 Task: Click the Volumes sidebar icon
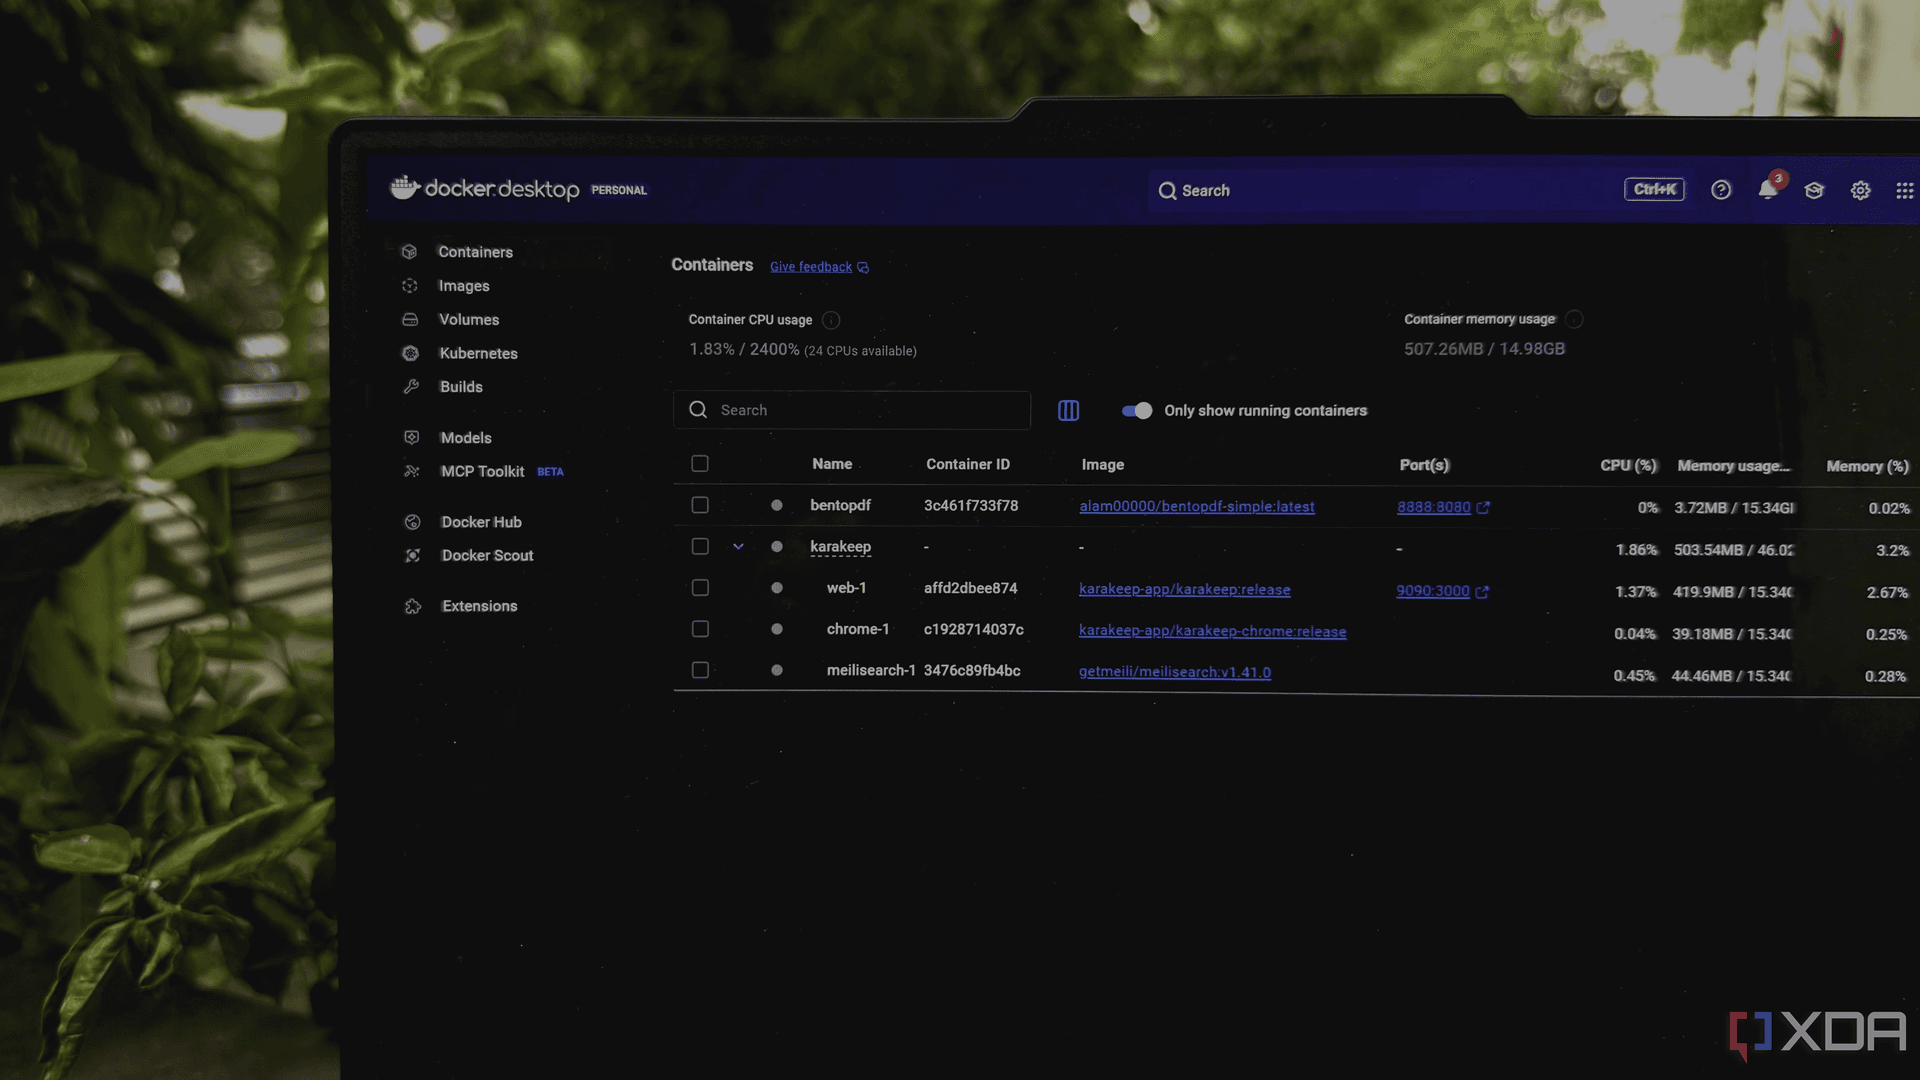(410, 319)
